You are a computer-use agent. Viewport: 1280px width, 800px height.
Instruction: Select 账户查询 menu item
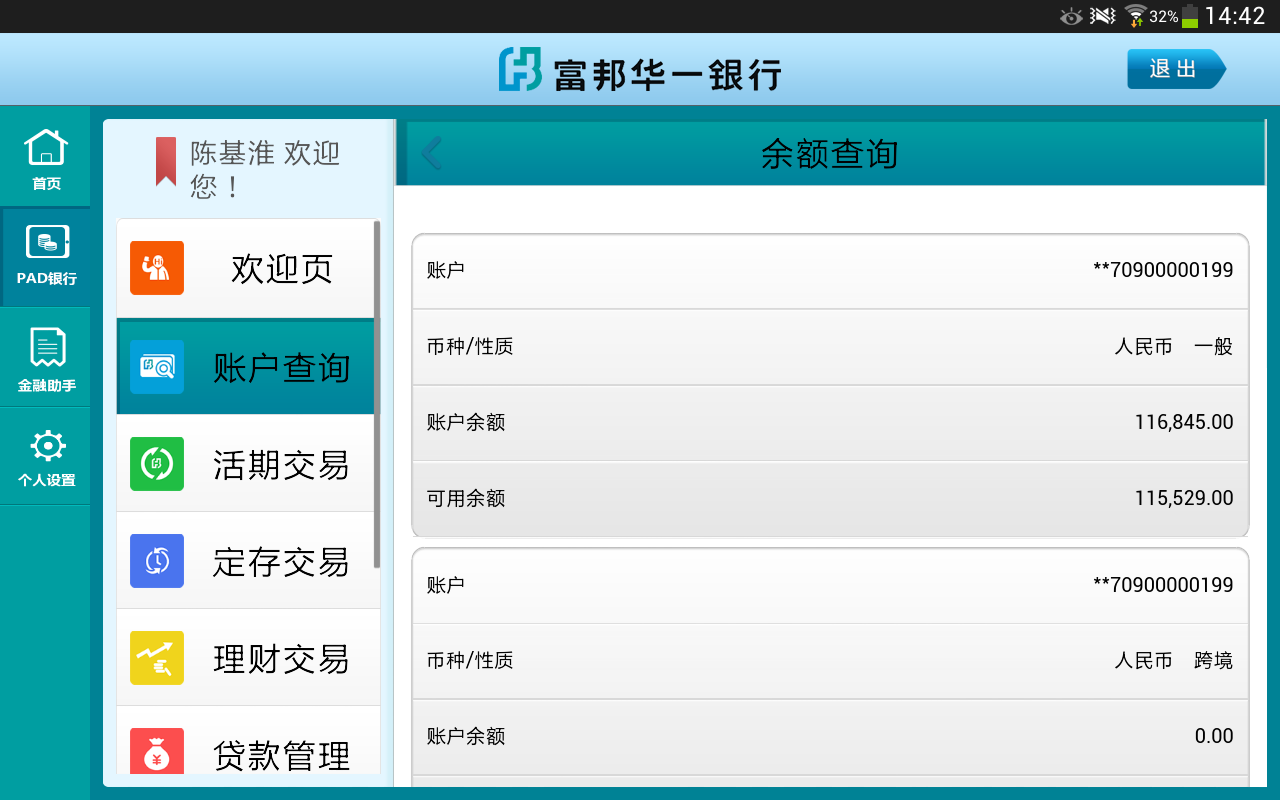[x=246, y=367]
